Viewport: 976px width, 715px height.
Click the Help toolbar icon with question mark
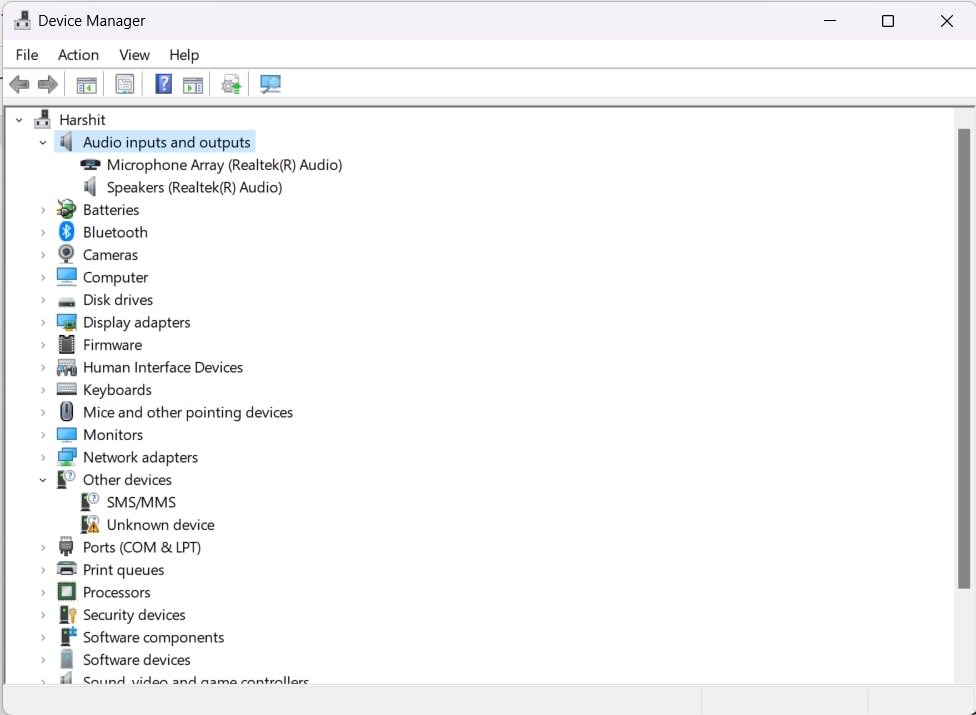point(164,85)
